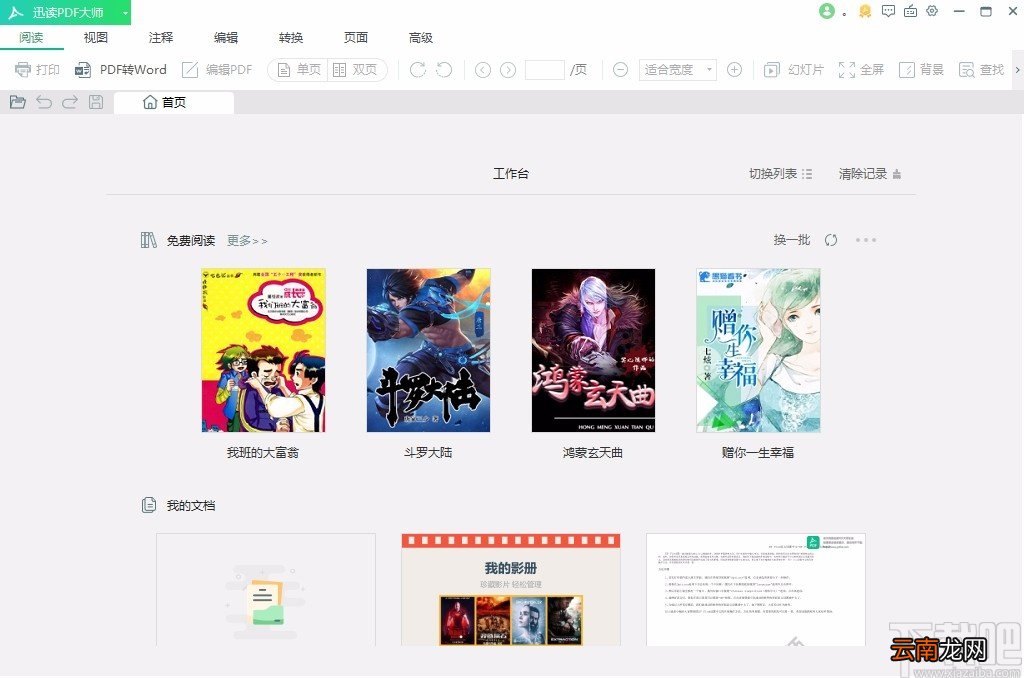Open the blank document placeholder thumbnail
Image resolution: width=1024 pixels, height=678 pixels.
point(266,590)
